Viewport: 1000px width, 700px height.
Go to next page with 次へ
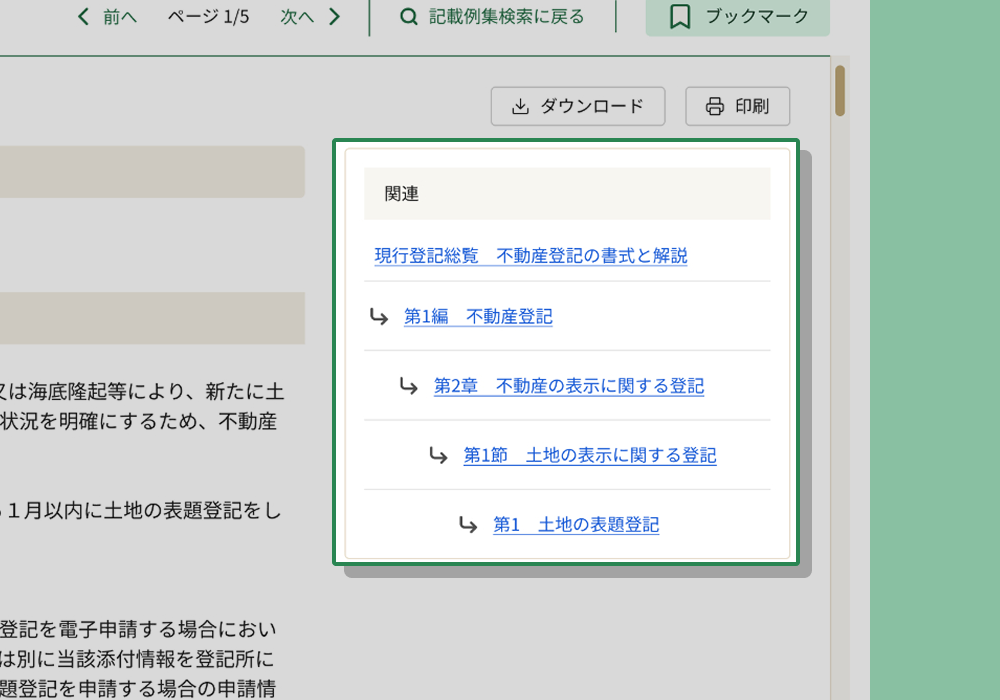(x=311, y=17)
